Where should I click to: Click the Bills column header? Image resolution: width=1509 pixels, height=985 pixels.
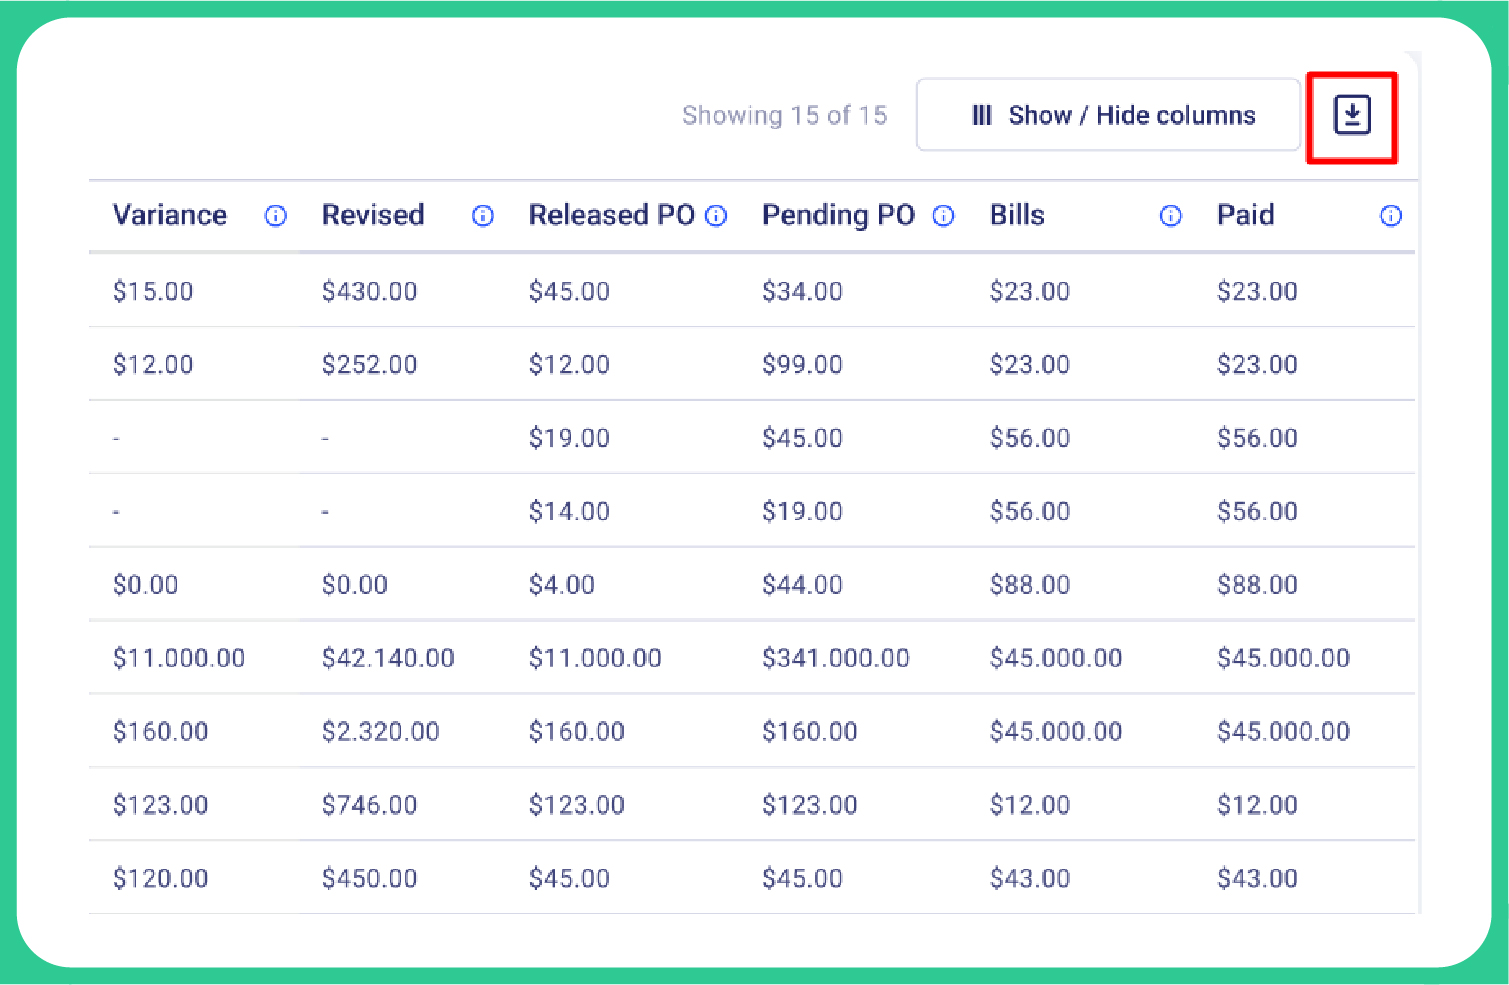[1017, 216]
